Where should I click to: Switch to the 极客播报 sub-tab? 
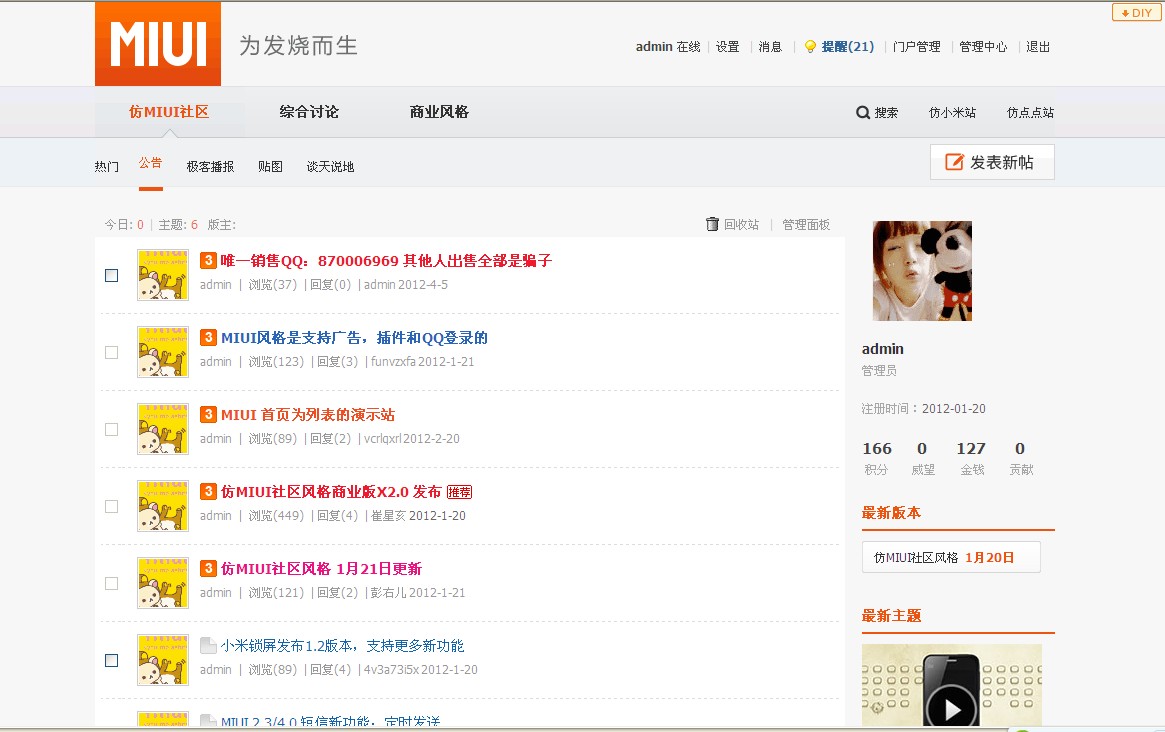pyautogui.click(x=210, y=166)
